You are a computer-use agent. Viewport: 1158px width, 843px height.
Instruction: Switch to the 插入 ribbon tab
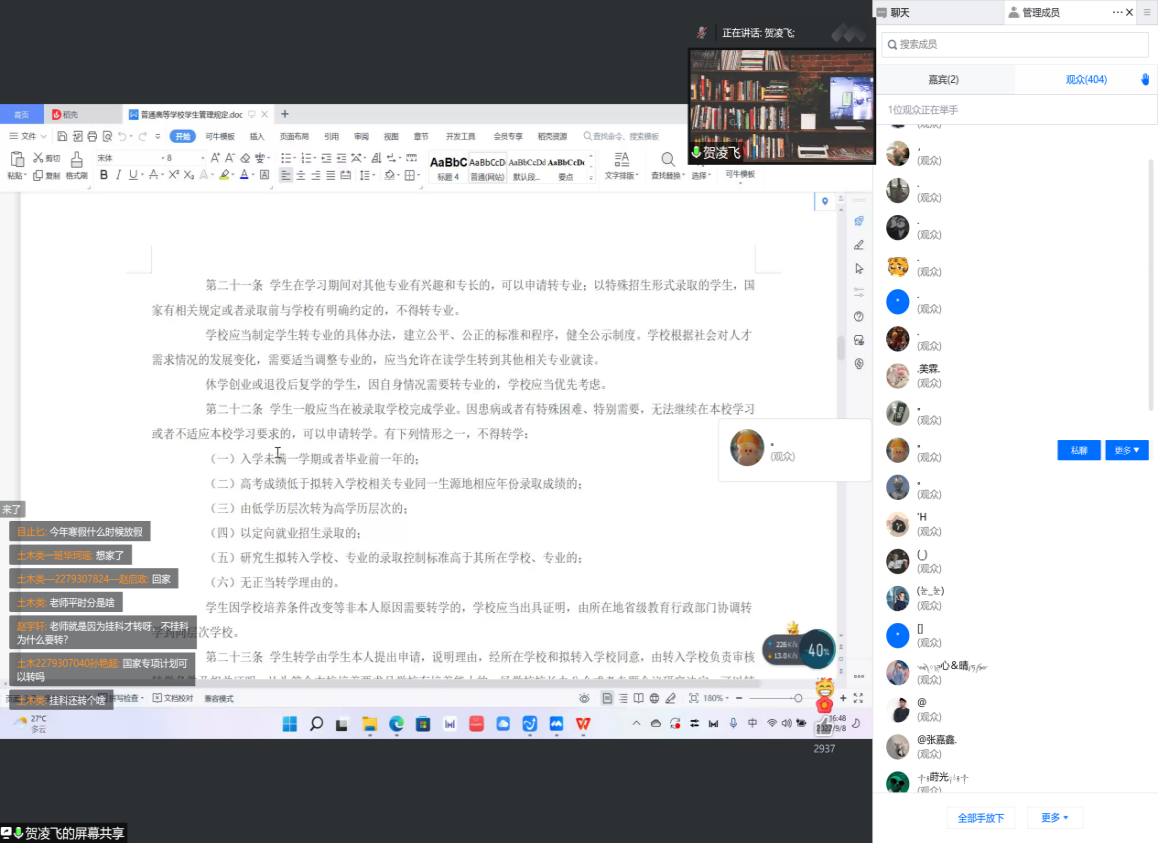click(257, 136)
